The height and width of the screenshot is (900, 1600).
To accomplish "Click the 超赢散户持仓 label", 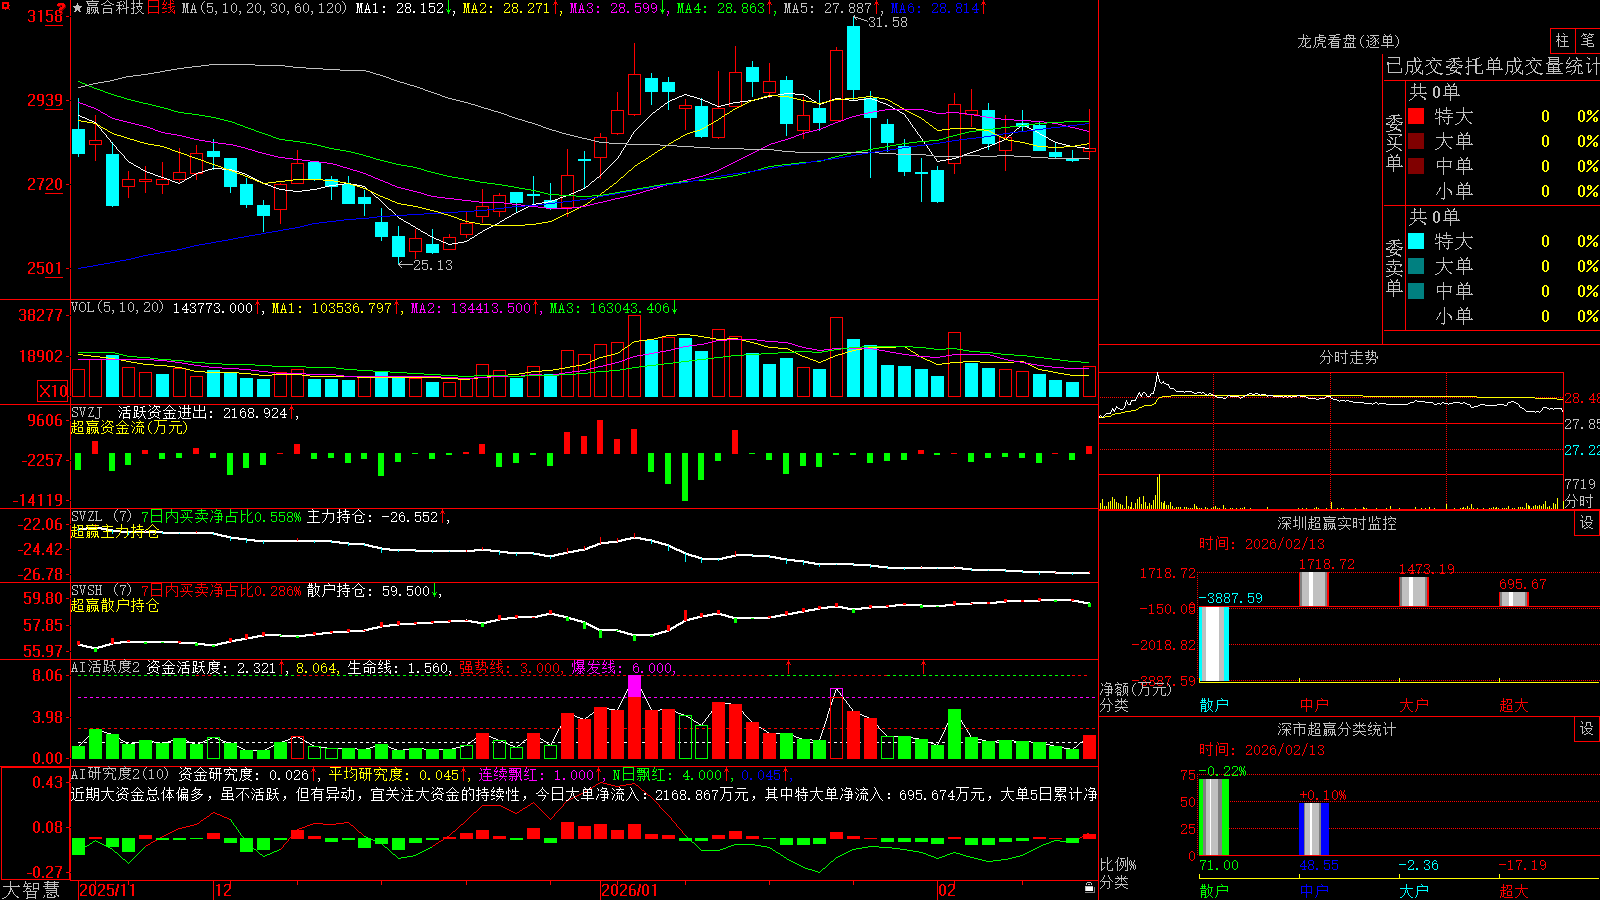I will click(x=115, y=605).
